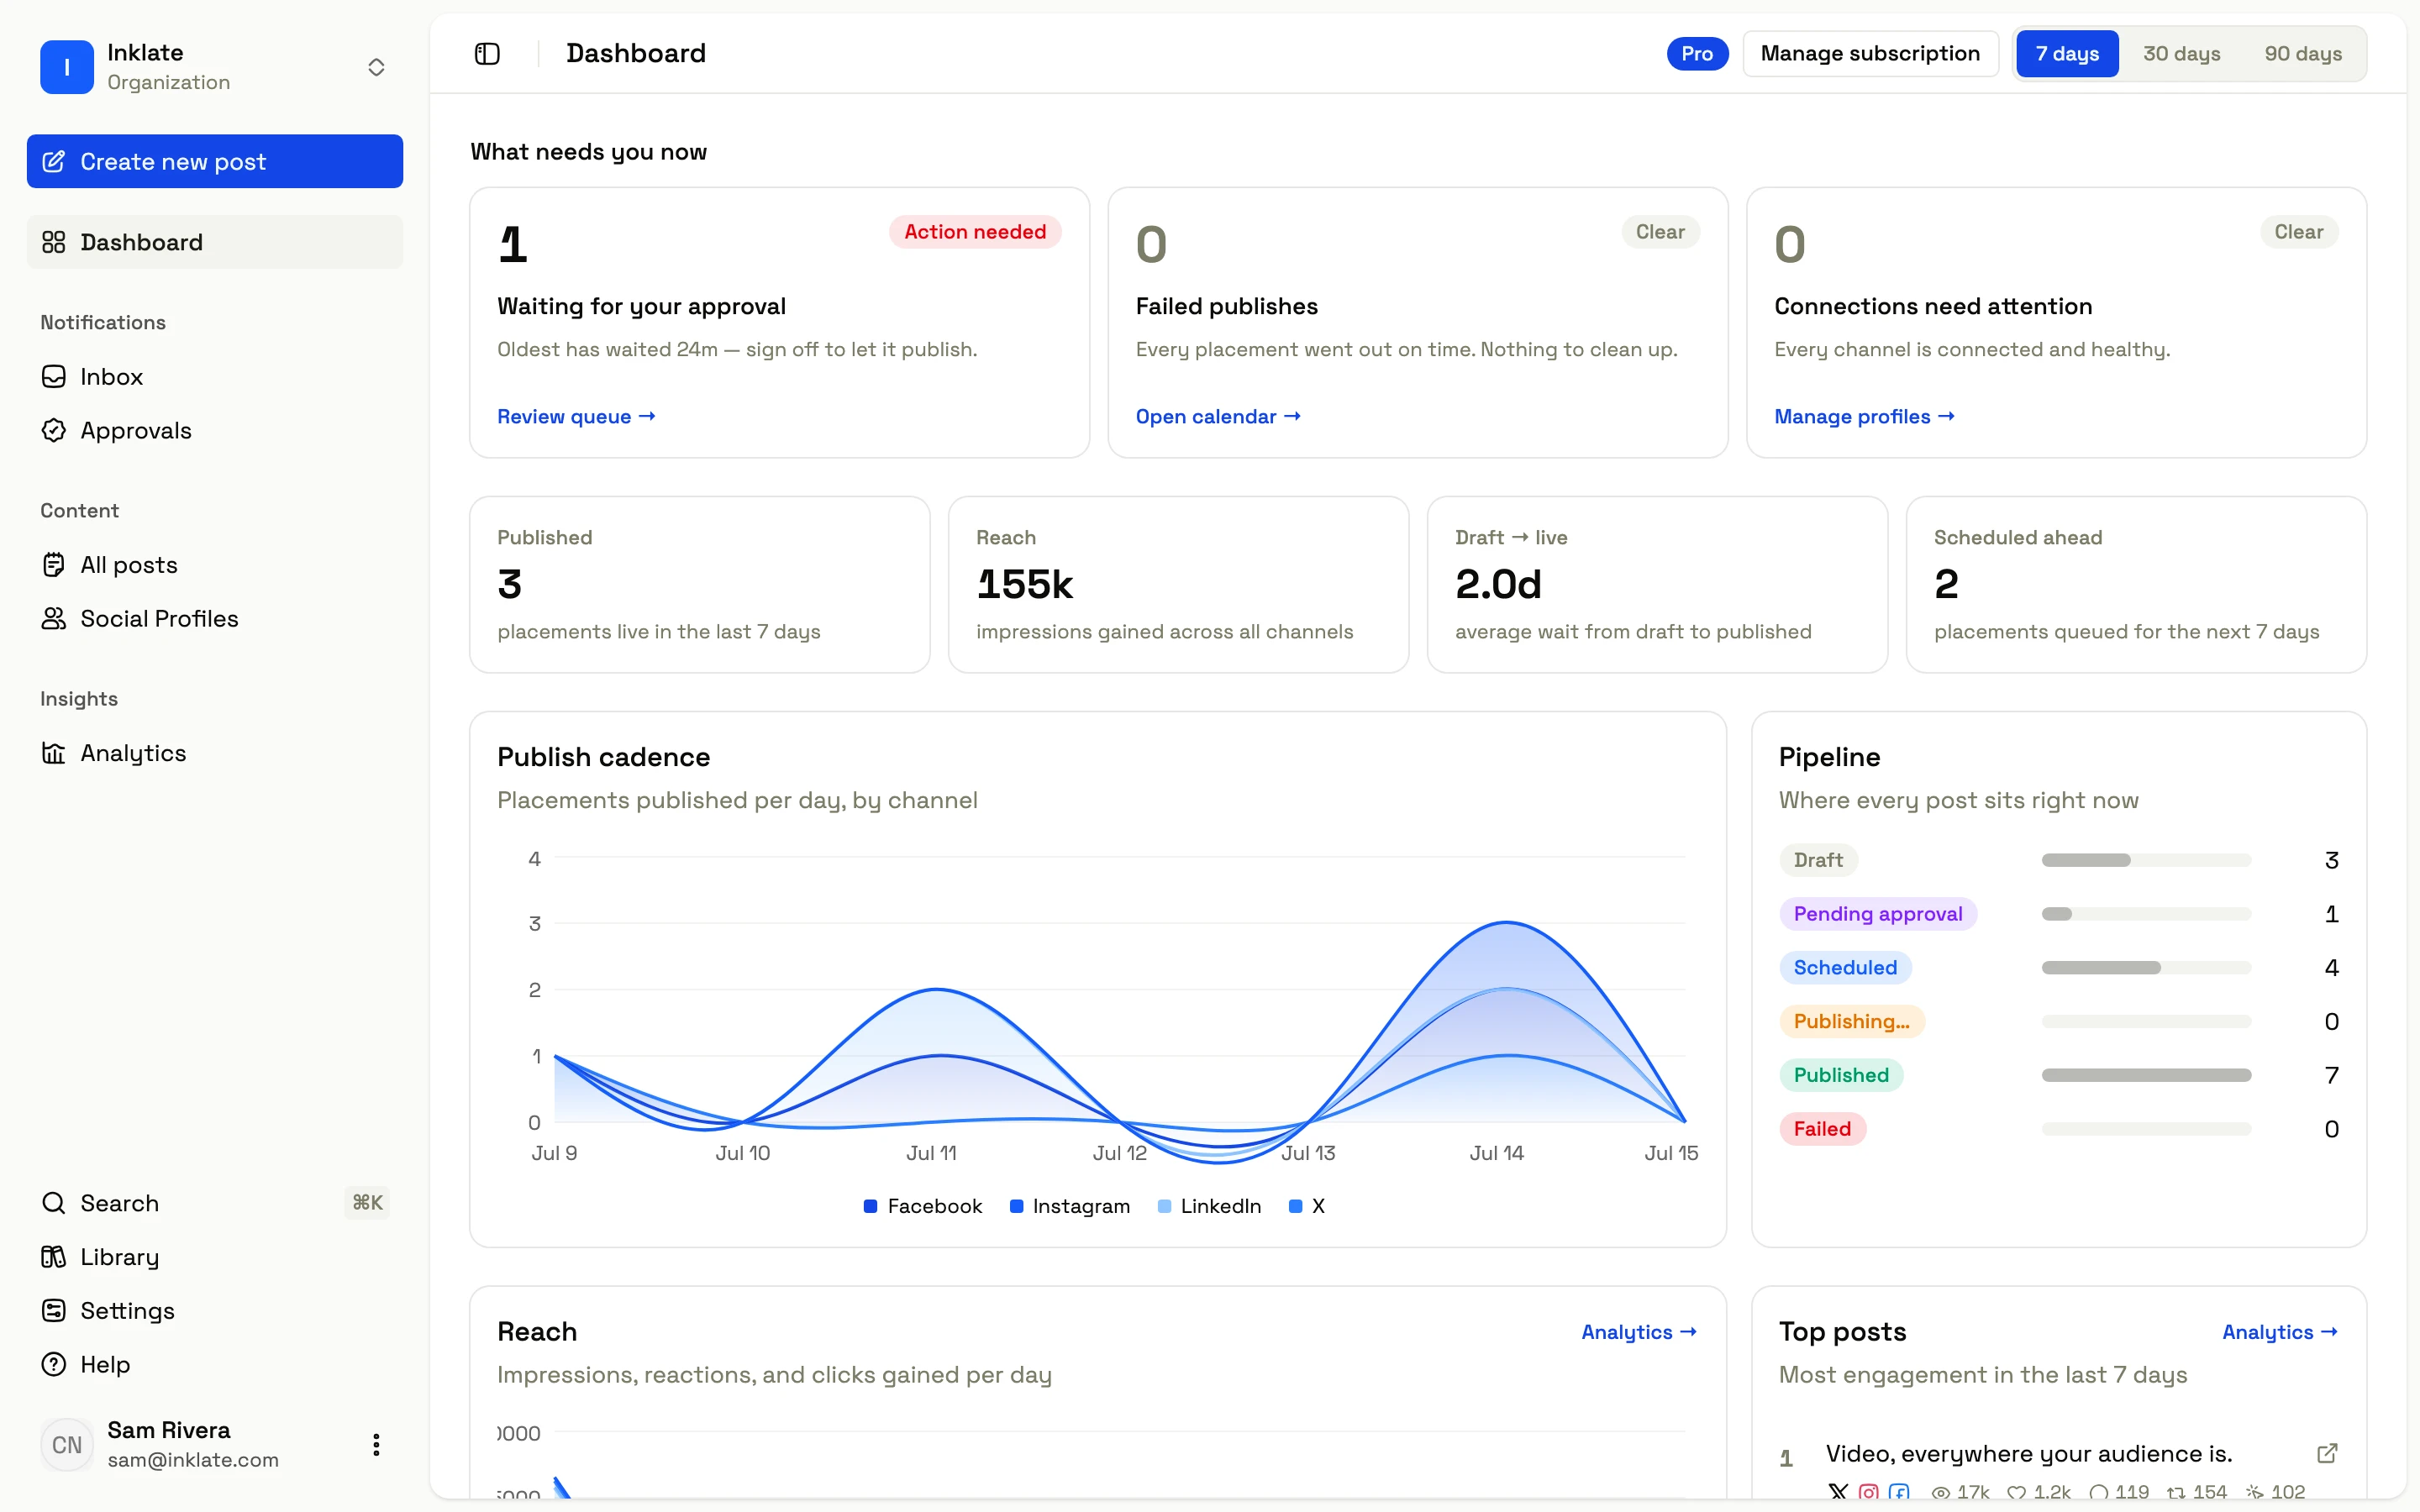
Task: Open Inbox from the sidebar
Action: (215, 376)
